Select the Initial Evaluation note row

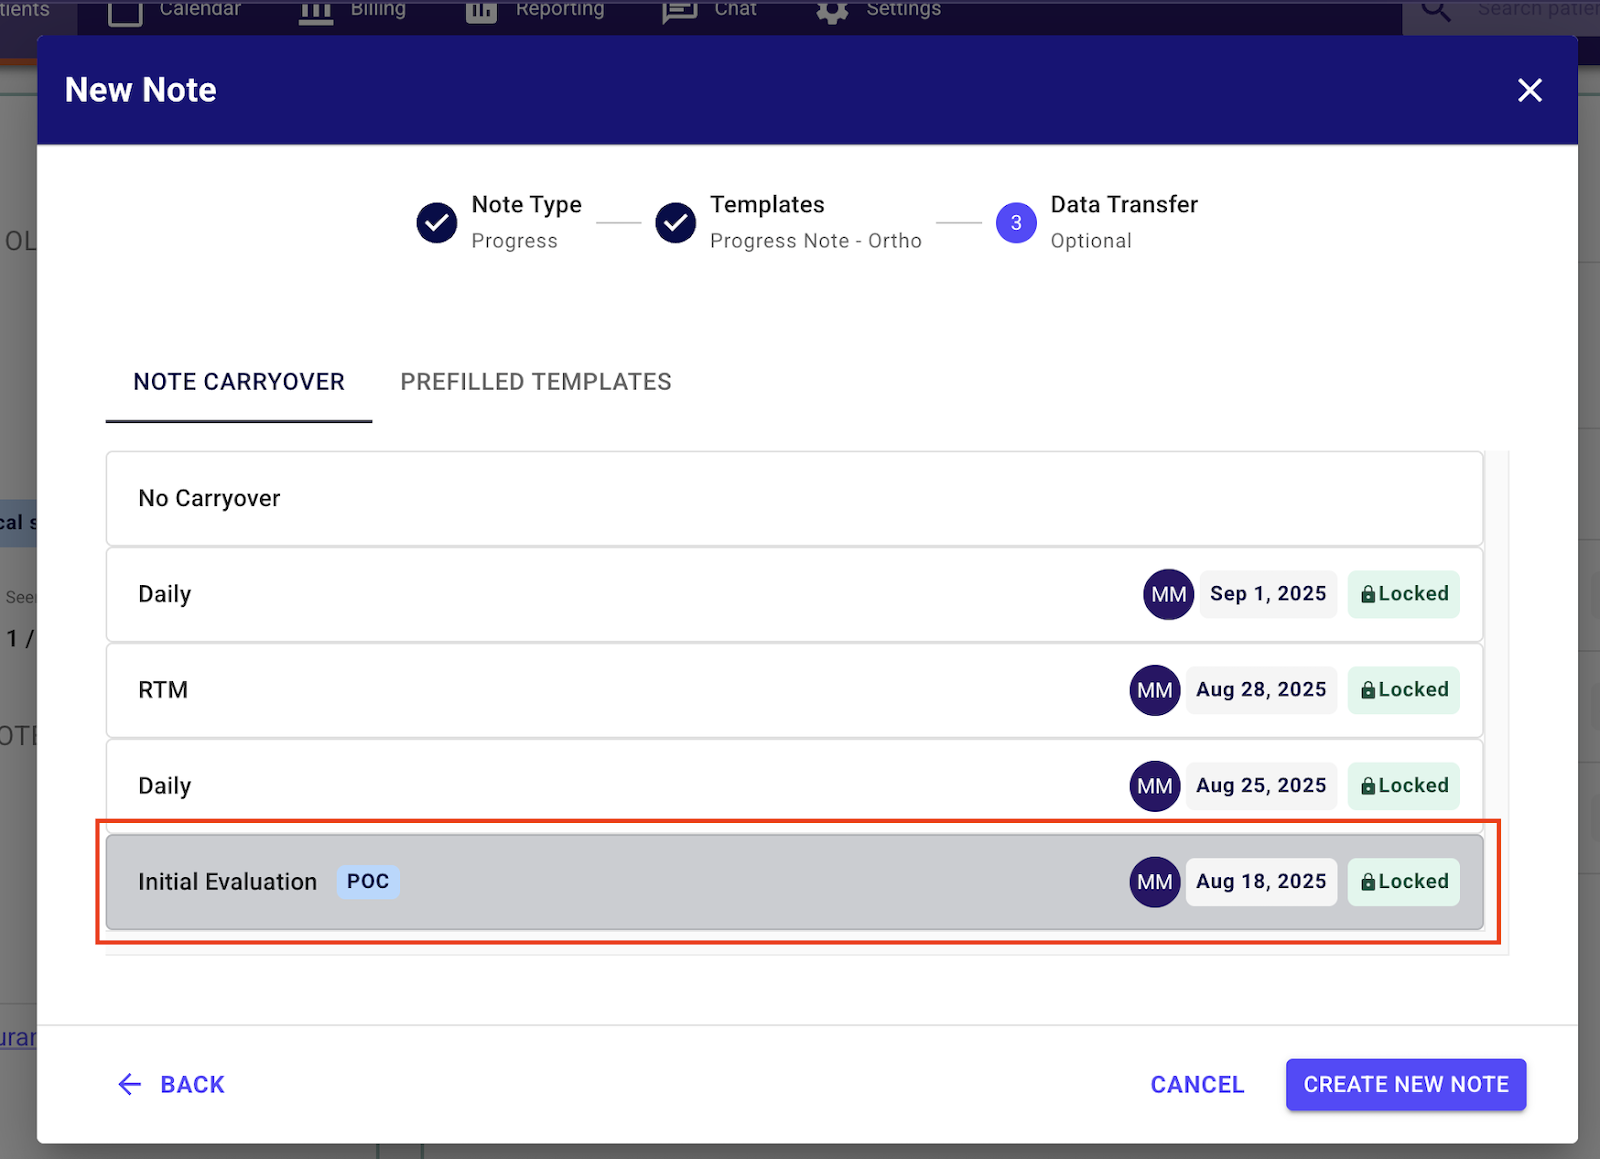(700, 882)
